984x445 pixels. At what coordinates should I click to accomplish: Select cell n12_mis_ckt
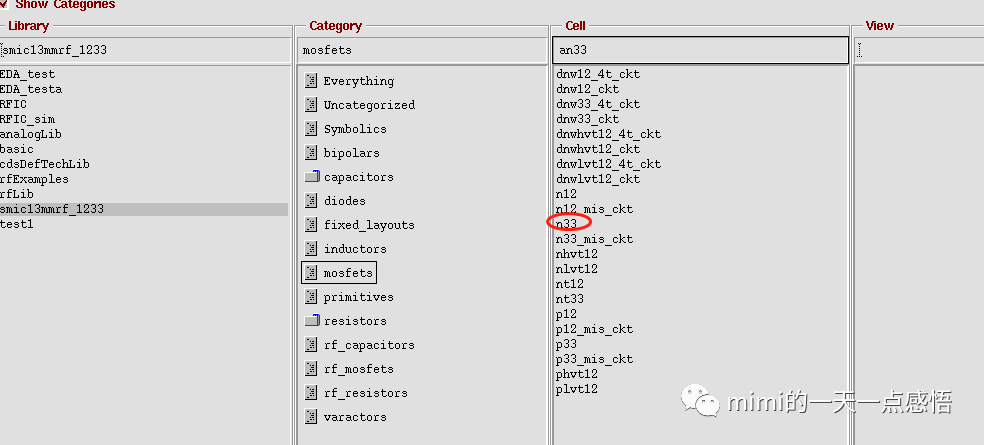point(595,209)
